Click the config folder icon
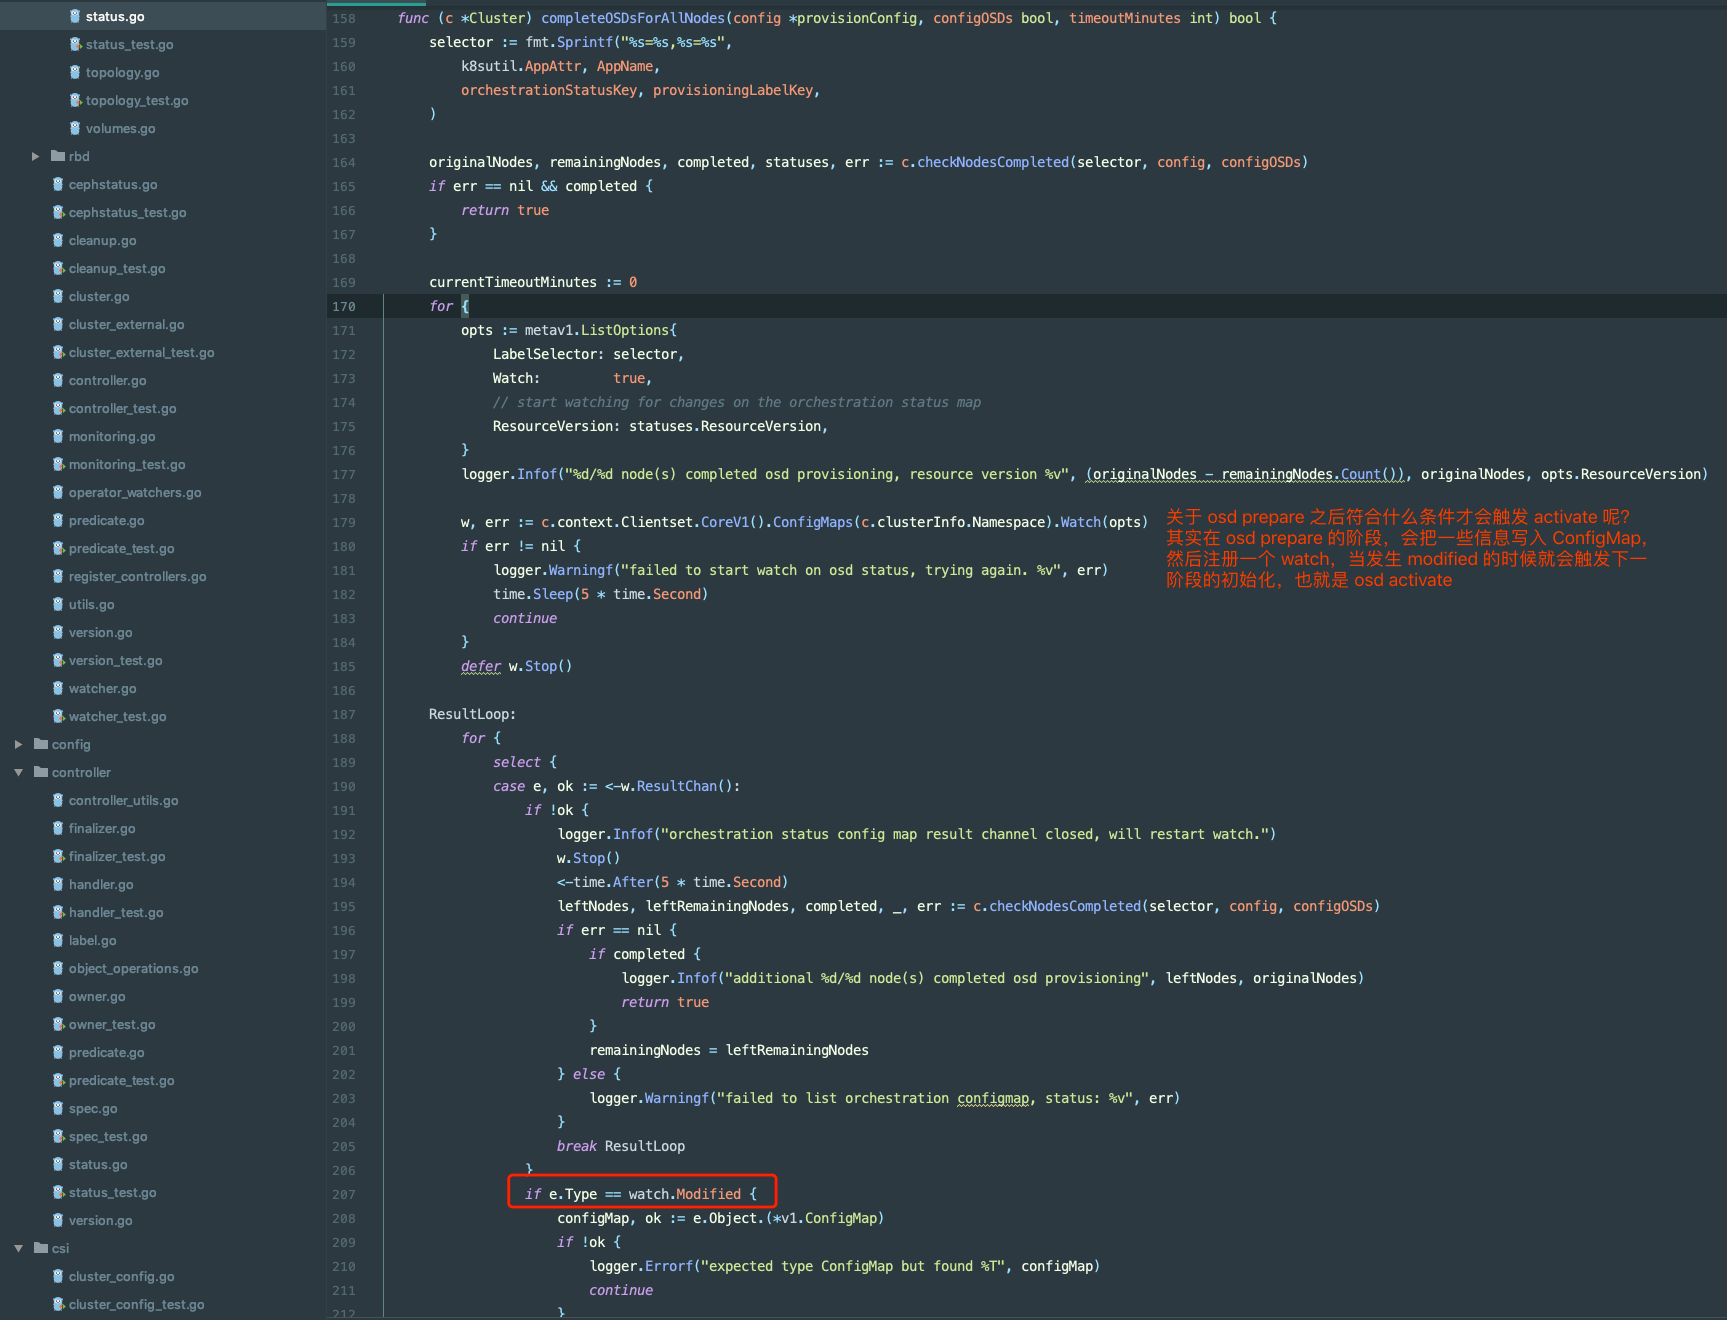The image size is (1727, 1320). (41, 744)
